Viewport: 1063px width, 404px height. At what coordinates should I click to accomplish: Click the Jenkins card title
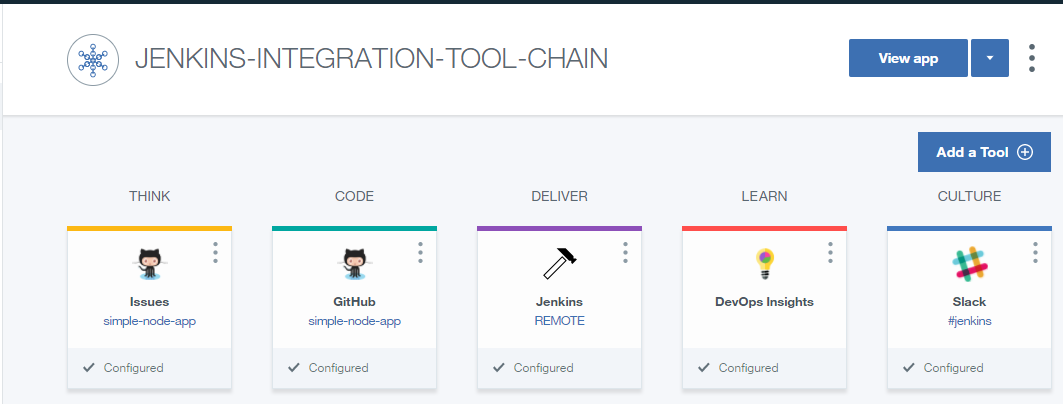pos(559,302)
